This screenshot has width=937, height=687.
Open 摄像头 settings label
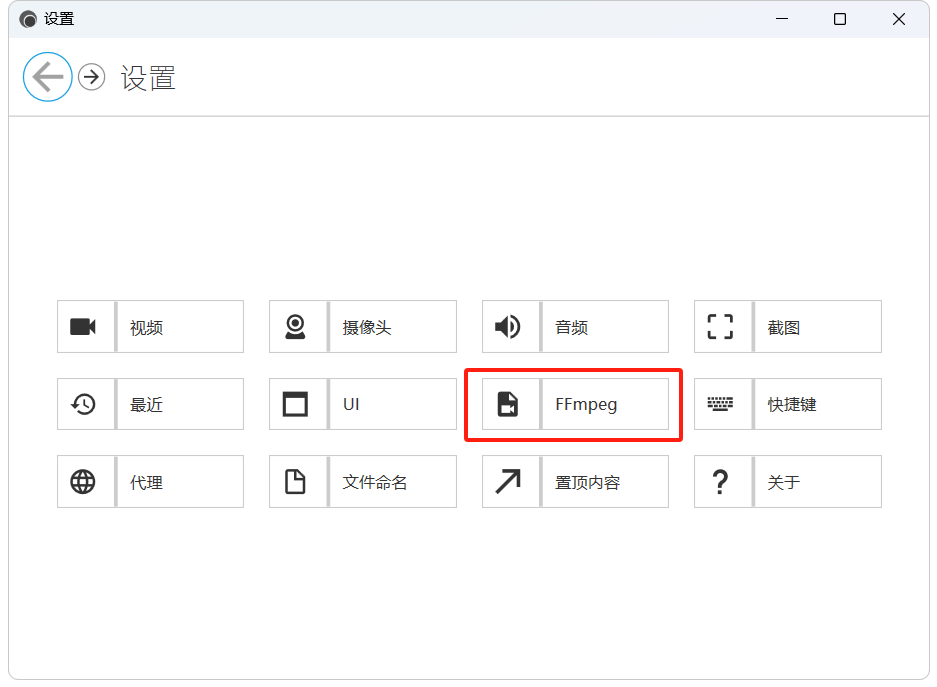click(367, 327)
